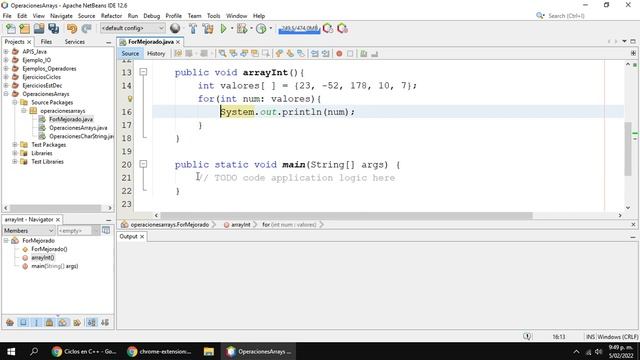The width and height of the screenshot is (640, 360).
Task: Click operacionesarrays.ForMejorado breadcrumb
Action: pos(170,224)
